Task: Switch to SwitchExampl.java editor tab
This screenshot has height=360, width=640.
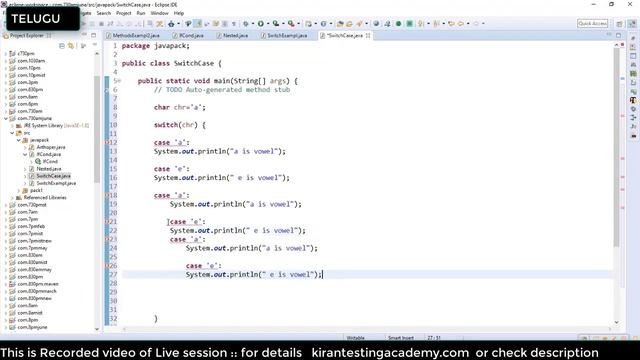Action: click(284, 36)
